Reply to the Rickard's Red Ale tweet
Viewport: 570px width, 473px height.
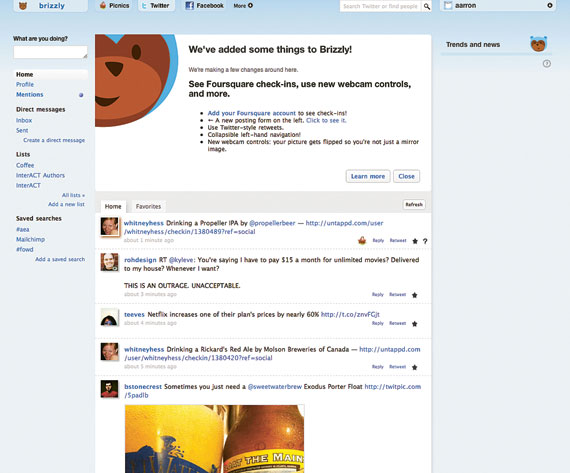click(378, 367)
